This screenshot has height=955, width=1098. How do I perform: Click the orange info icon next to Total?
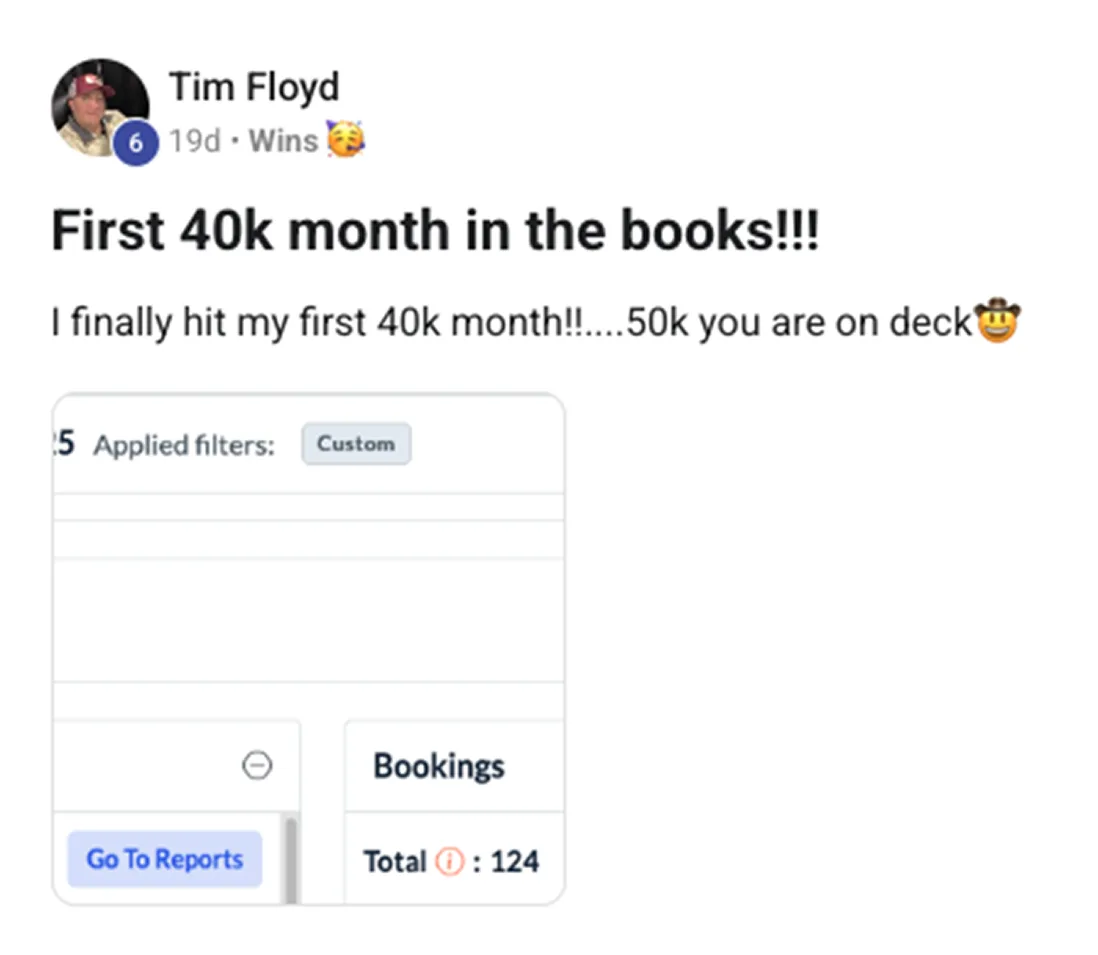[450, 861]
